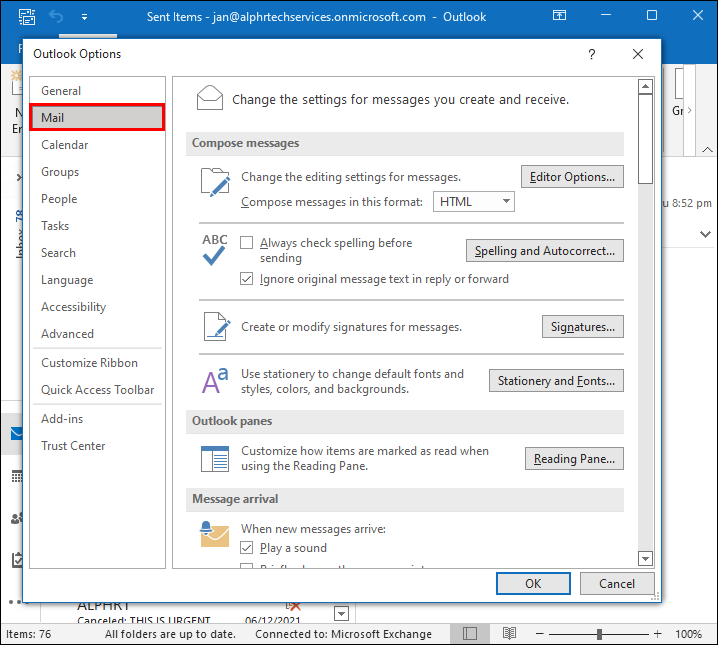This screenshot has height=645, width=718.
Task: Click the Tasks icon in the navigation bar
Action: tap(17, 559)
